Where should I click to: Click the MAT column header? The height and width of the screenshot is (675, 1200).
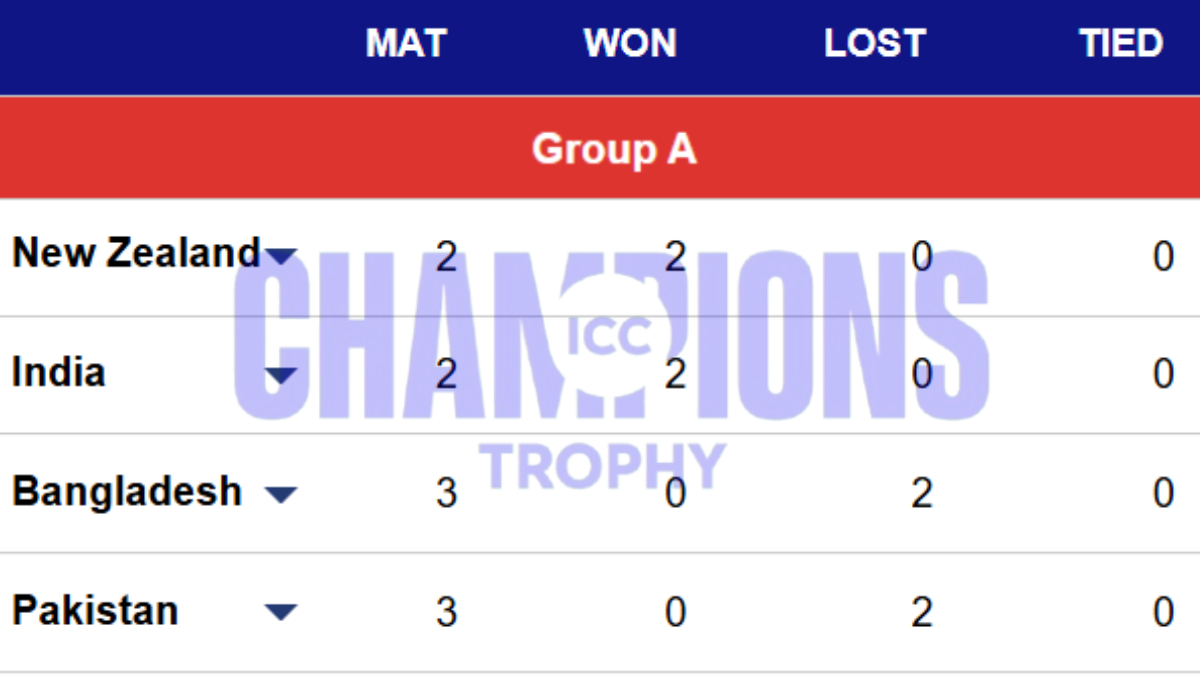pos(406,44)
